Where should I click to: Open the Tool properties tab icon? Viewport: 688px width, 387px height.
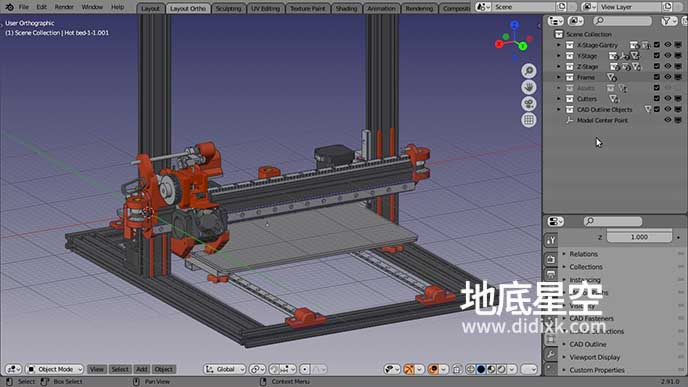point(551,240)
